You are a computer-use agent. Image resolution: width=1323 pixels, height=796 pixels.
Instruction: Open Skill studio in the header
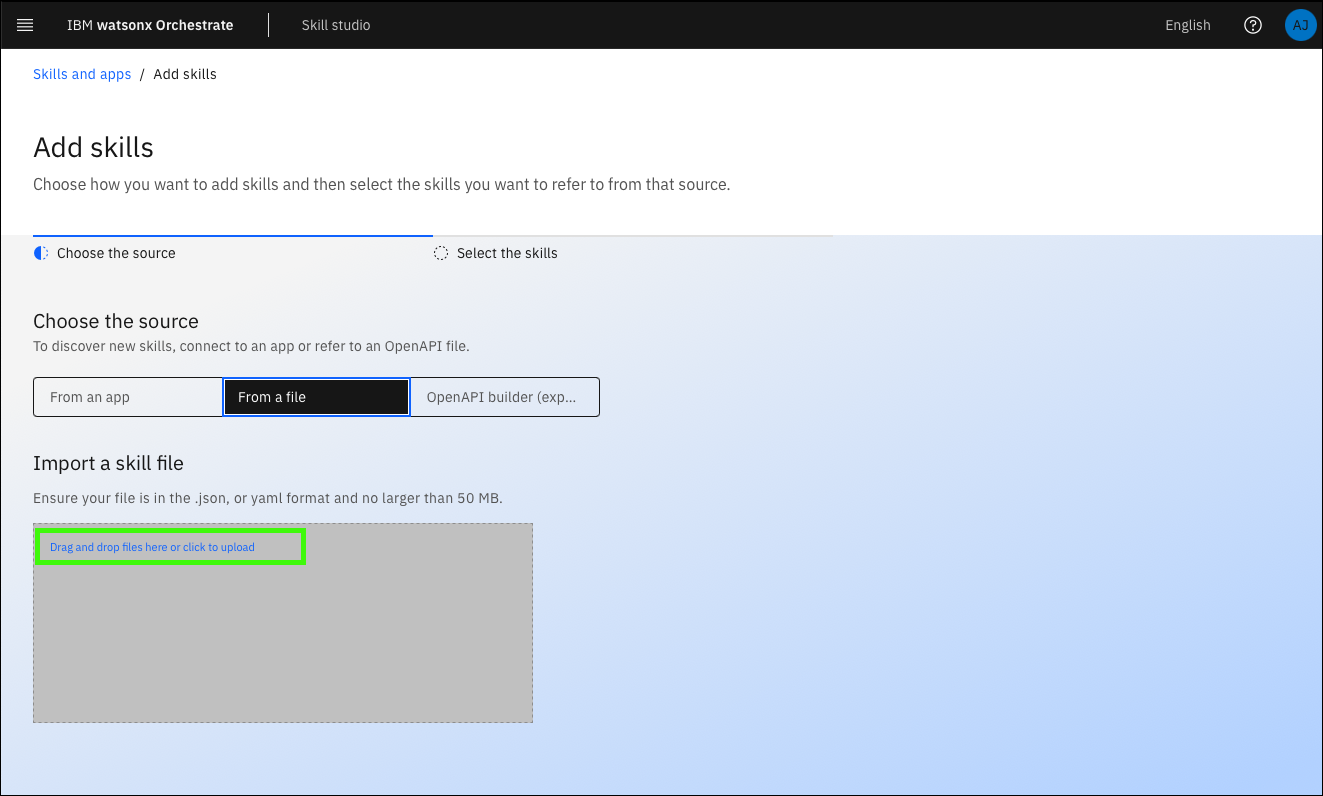click(336, 25)
